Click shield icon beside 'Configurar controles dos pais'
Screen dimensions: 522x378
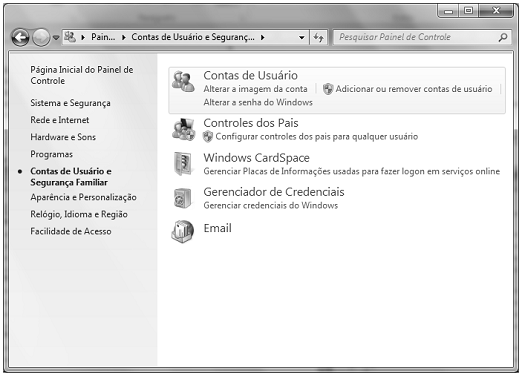[x=208, y=137]
